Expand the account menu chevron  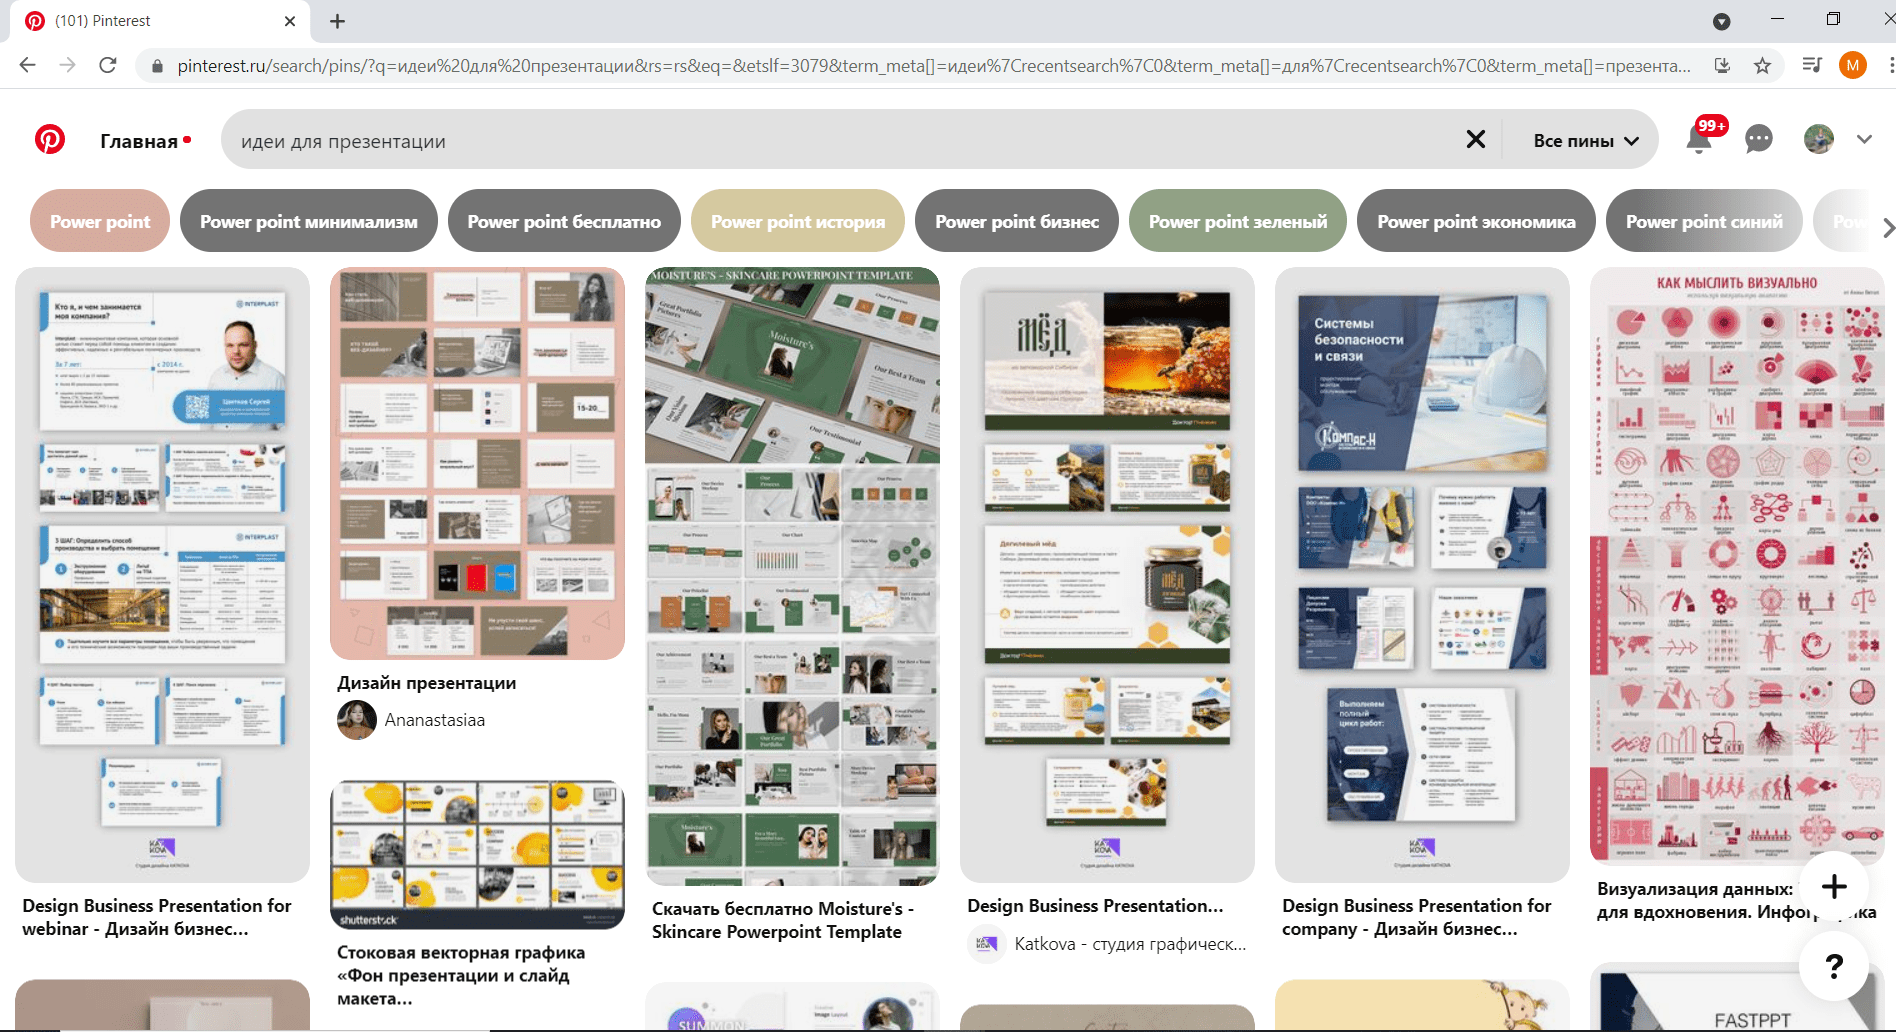click(1865, 139)
